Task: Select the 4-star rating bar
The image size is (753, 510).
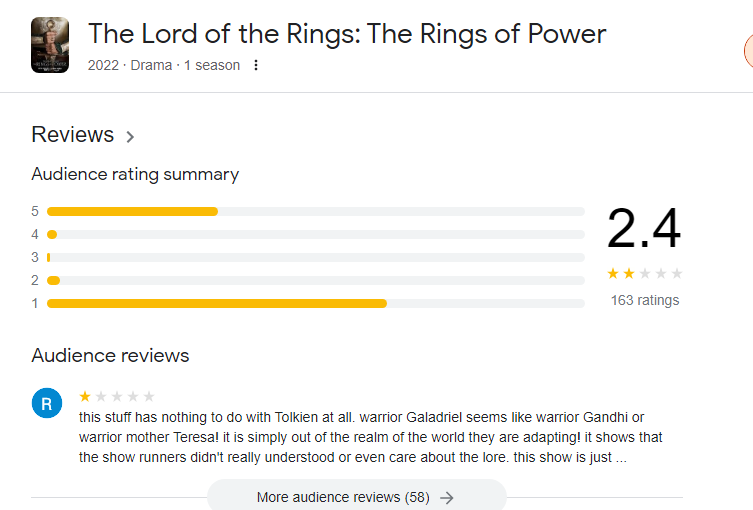Action: coord(315,234)
